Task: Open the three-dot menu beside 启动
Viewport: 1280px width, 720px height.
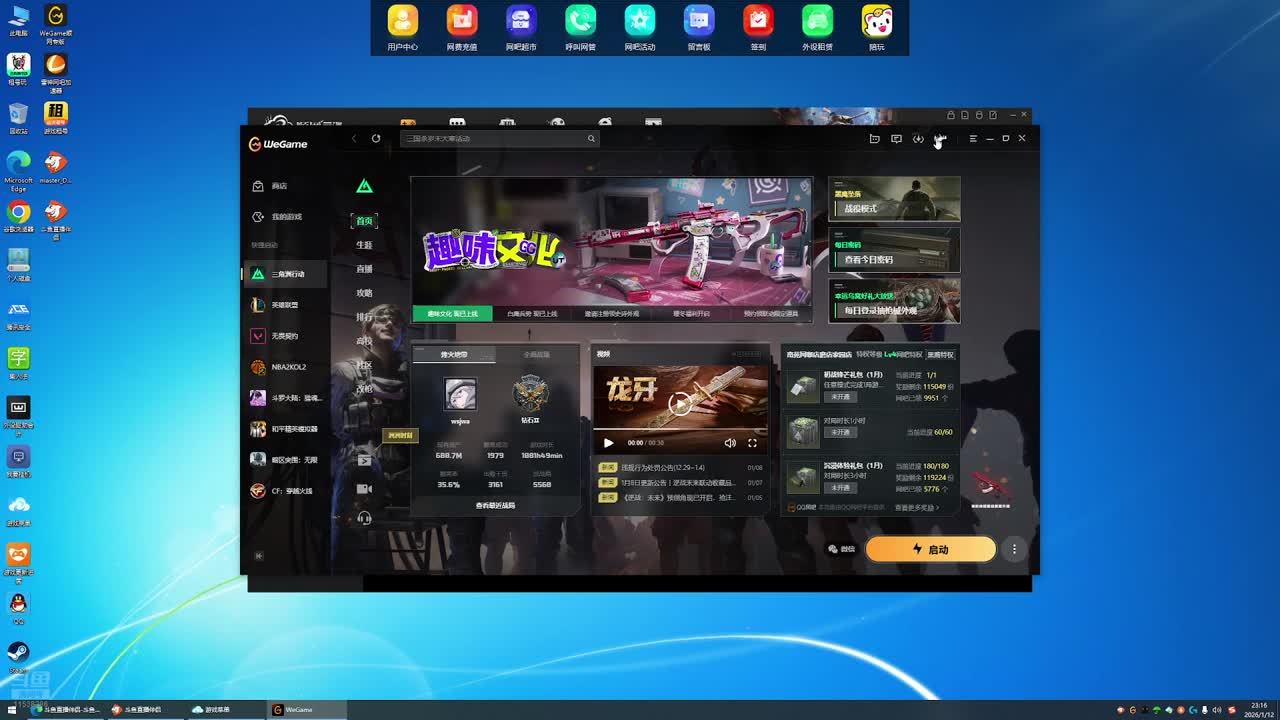Action: (1014, 549)
